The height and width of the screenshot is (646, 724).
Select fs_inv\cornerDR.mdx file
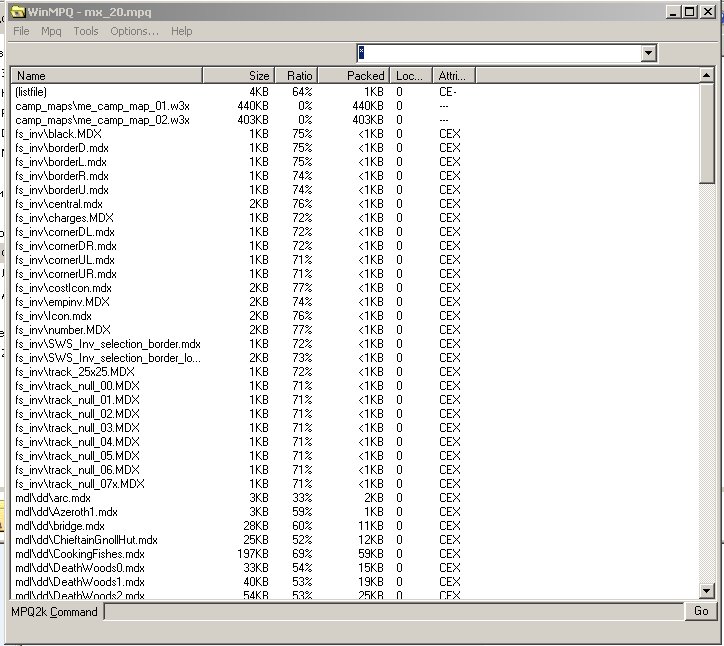click(x=66, y=246)
